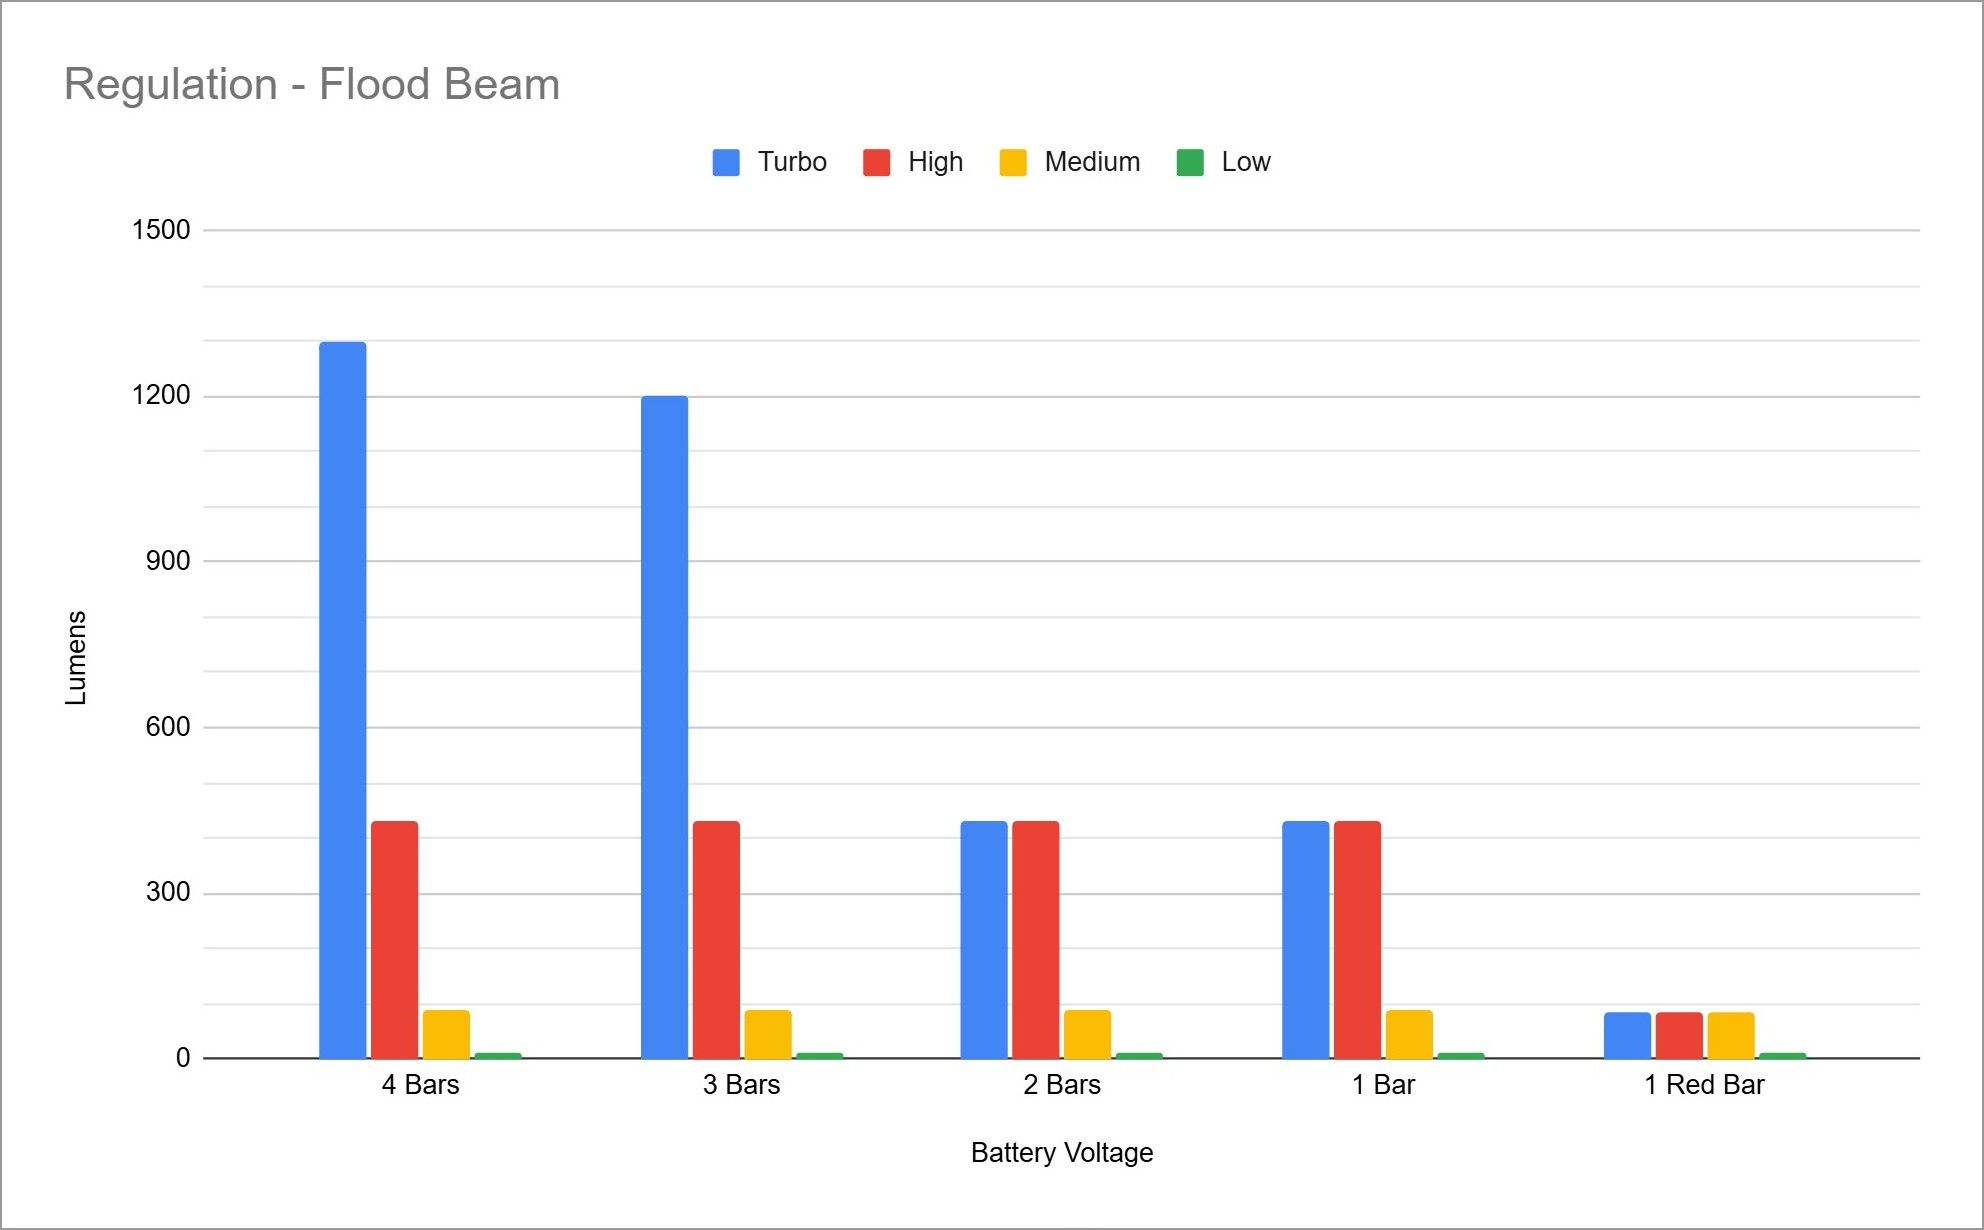Click the 'Battery Voltage' horizontal axis title

[1062, 1153]
